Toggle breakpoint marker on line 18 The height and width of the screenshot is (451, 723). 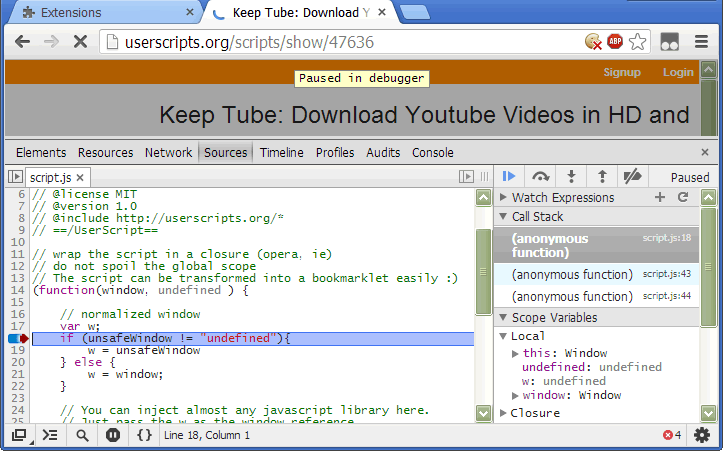point(18,338)
